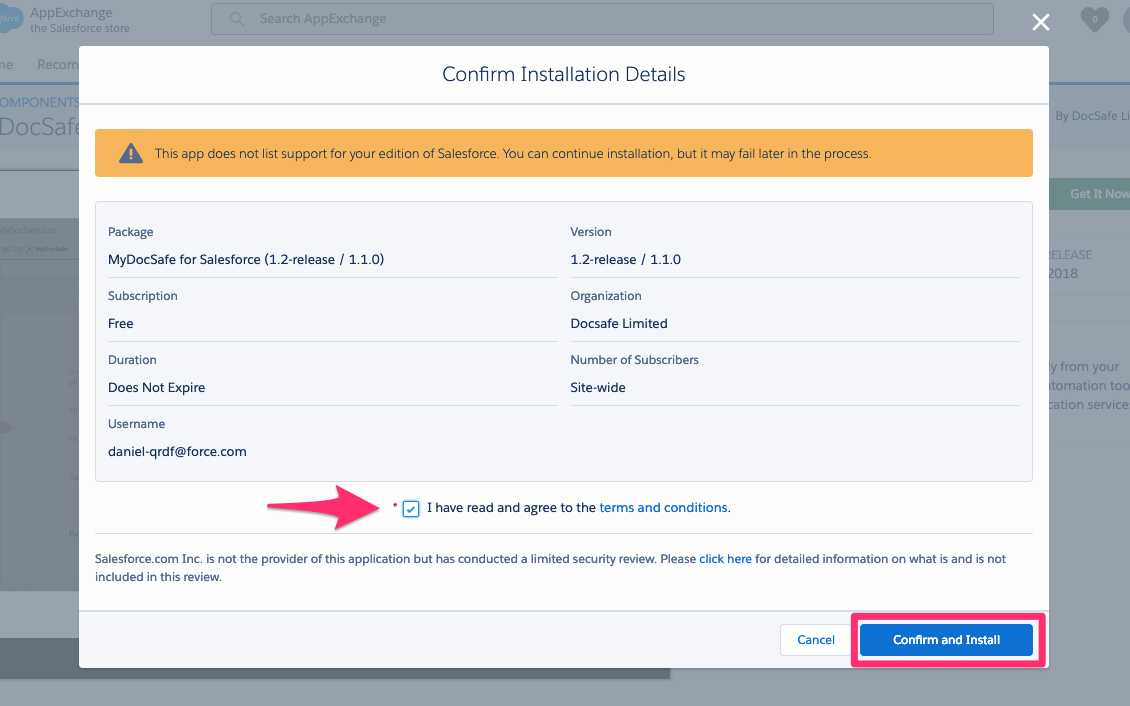The width and height of the screenshot is (1130, 706).
Task: Click the 'Number of Subscribers' label
Action: click(634, 359)
